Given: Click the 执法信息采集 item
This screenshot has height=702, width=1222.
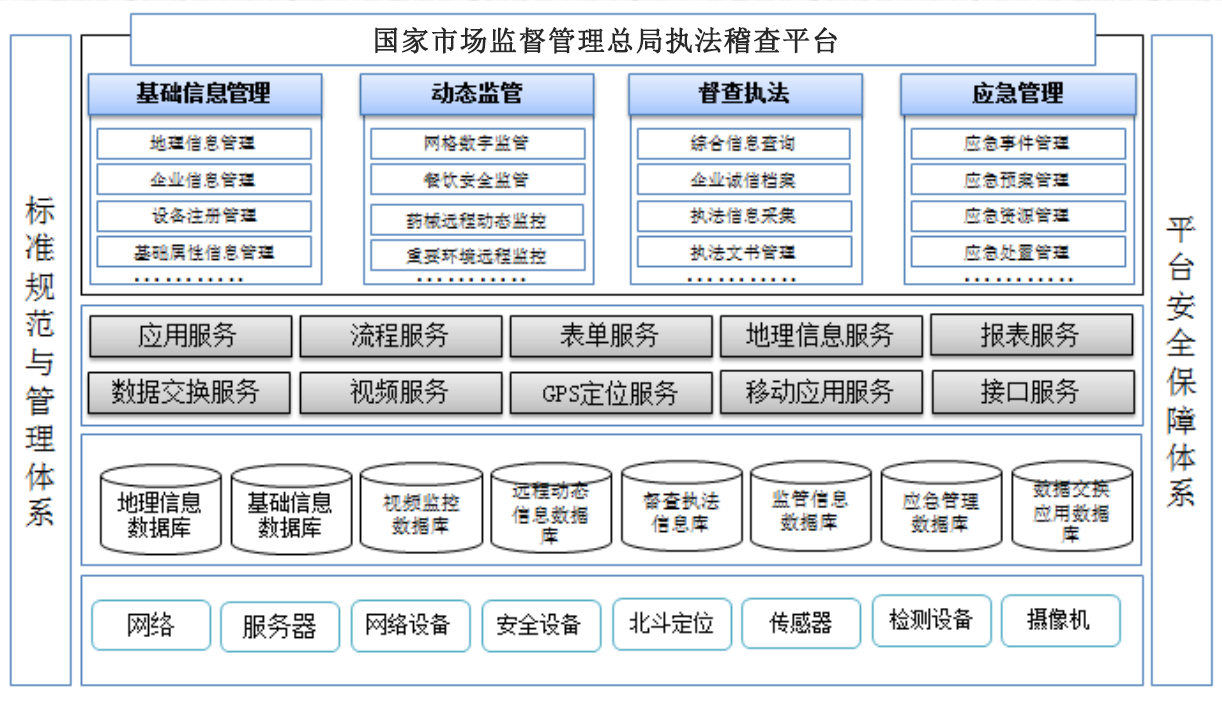Looking at the screenshot, I should tap(745, 216).
